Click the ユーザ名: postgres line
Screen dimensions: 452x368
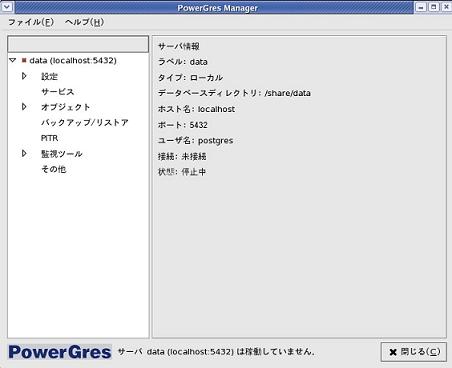point(195,140)
